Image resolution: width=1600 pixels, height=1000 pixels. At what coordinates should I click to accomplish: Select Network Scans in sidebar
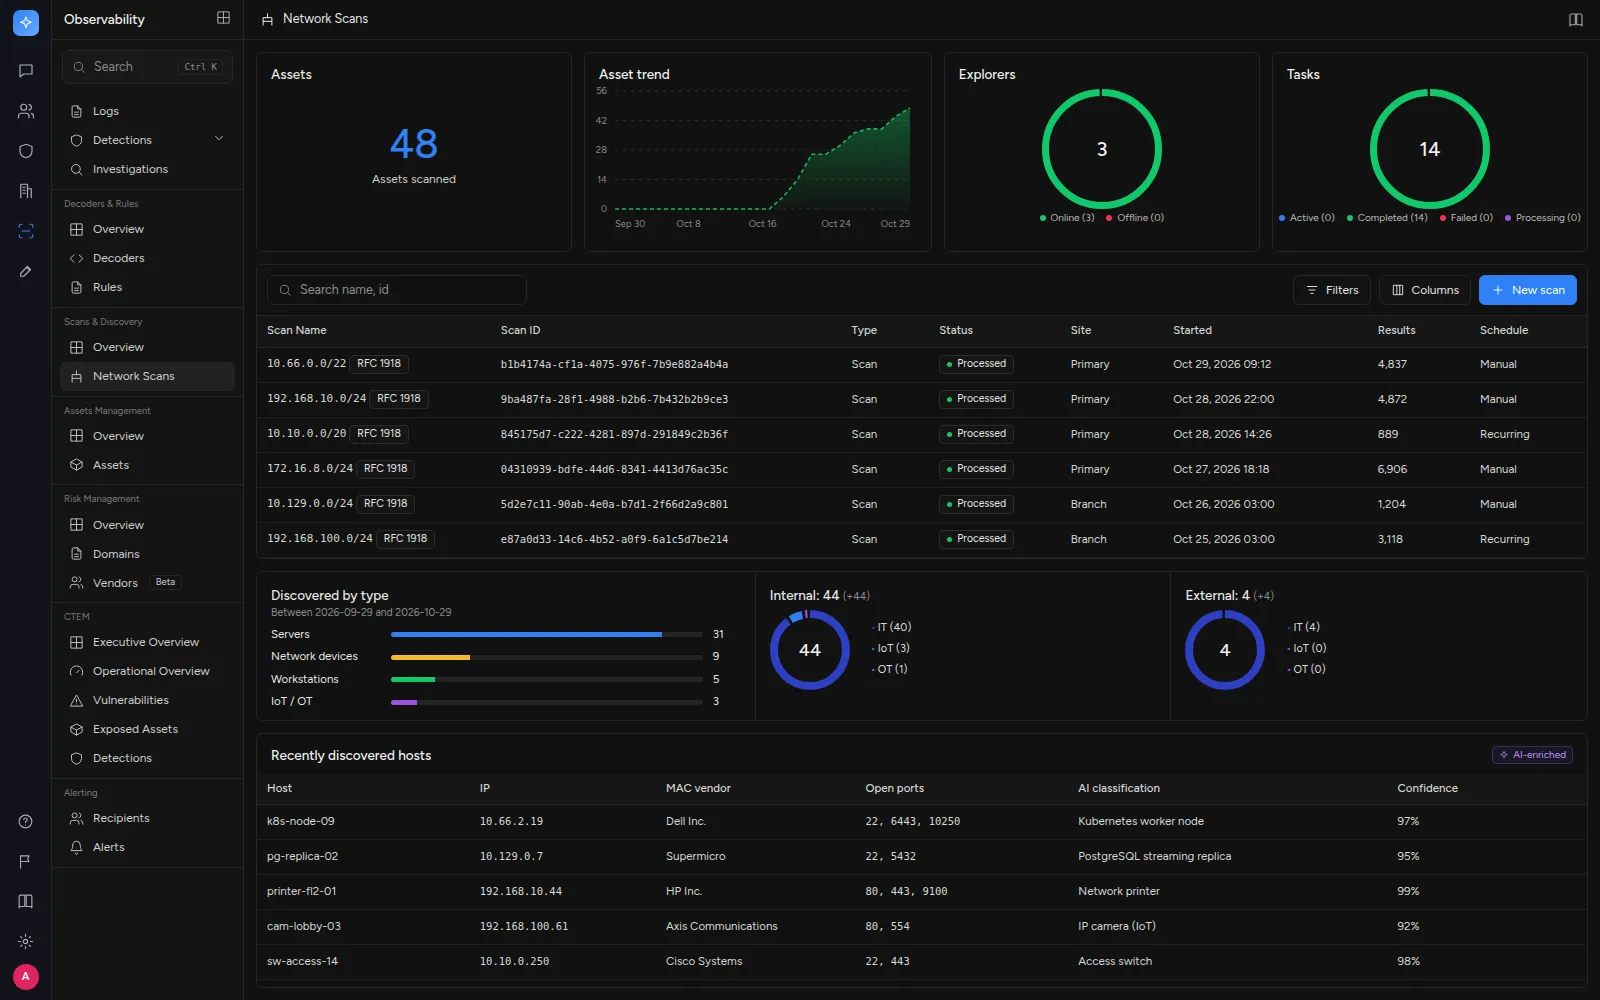click(147, 376)
